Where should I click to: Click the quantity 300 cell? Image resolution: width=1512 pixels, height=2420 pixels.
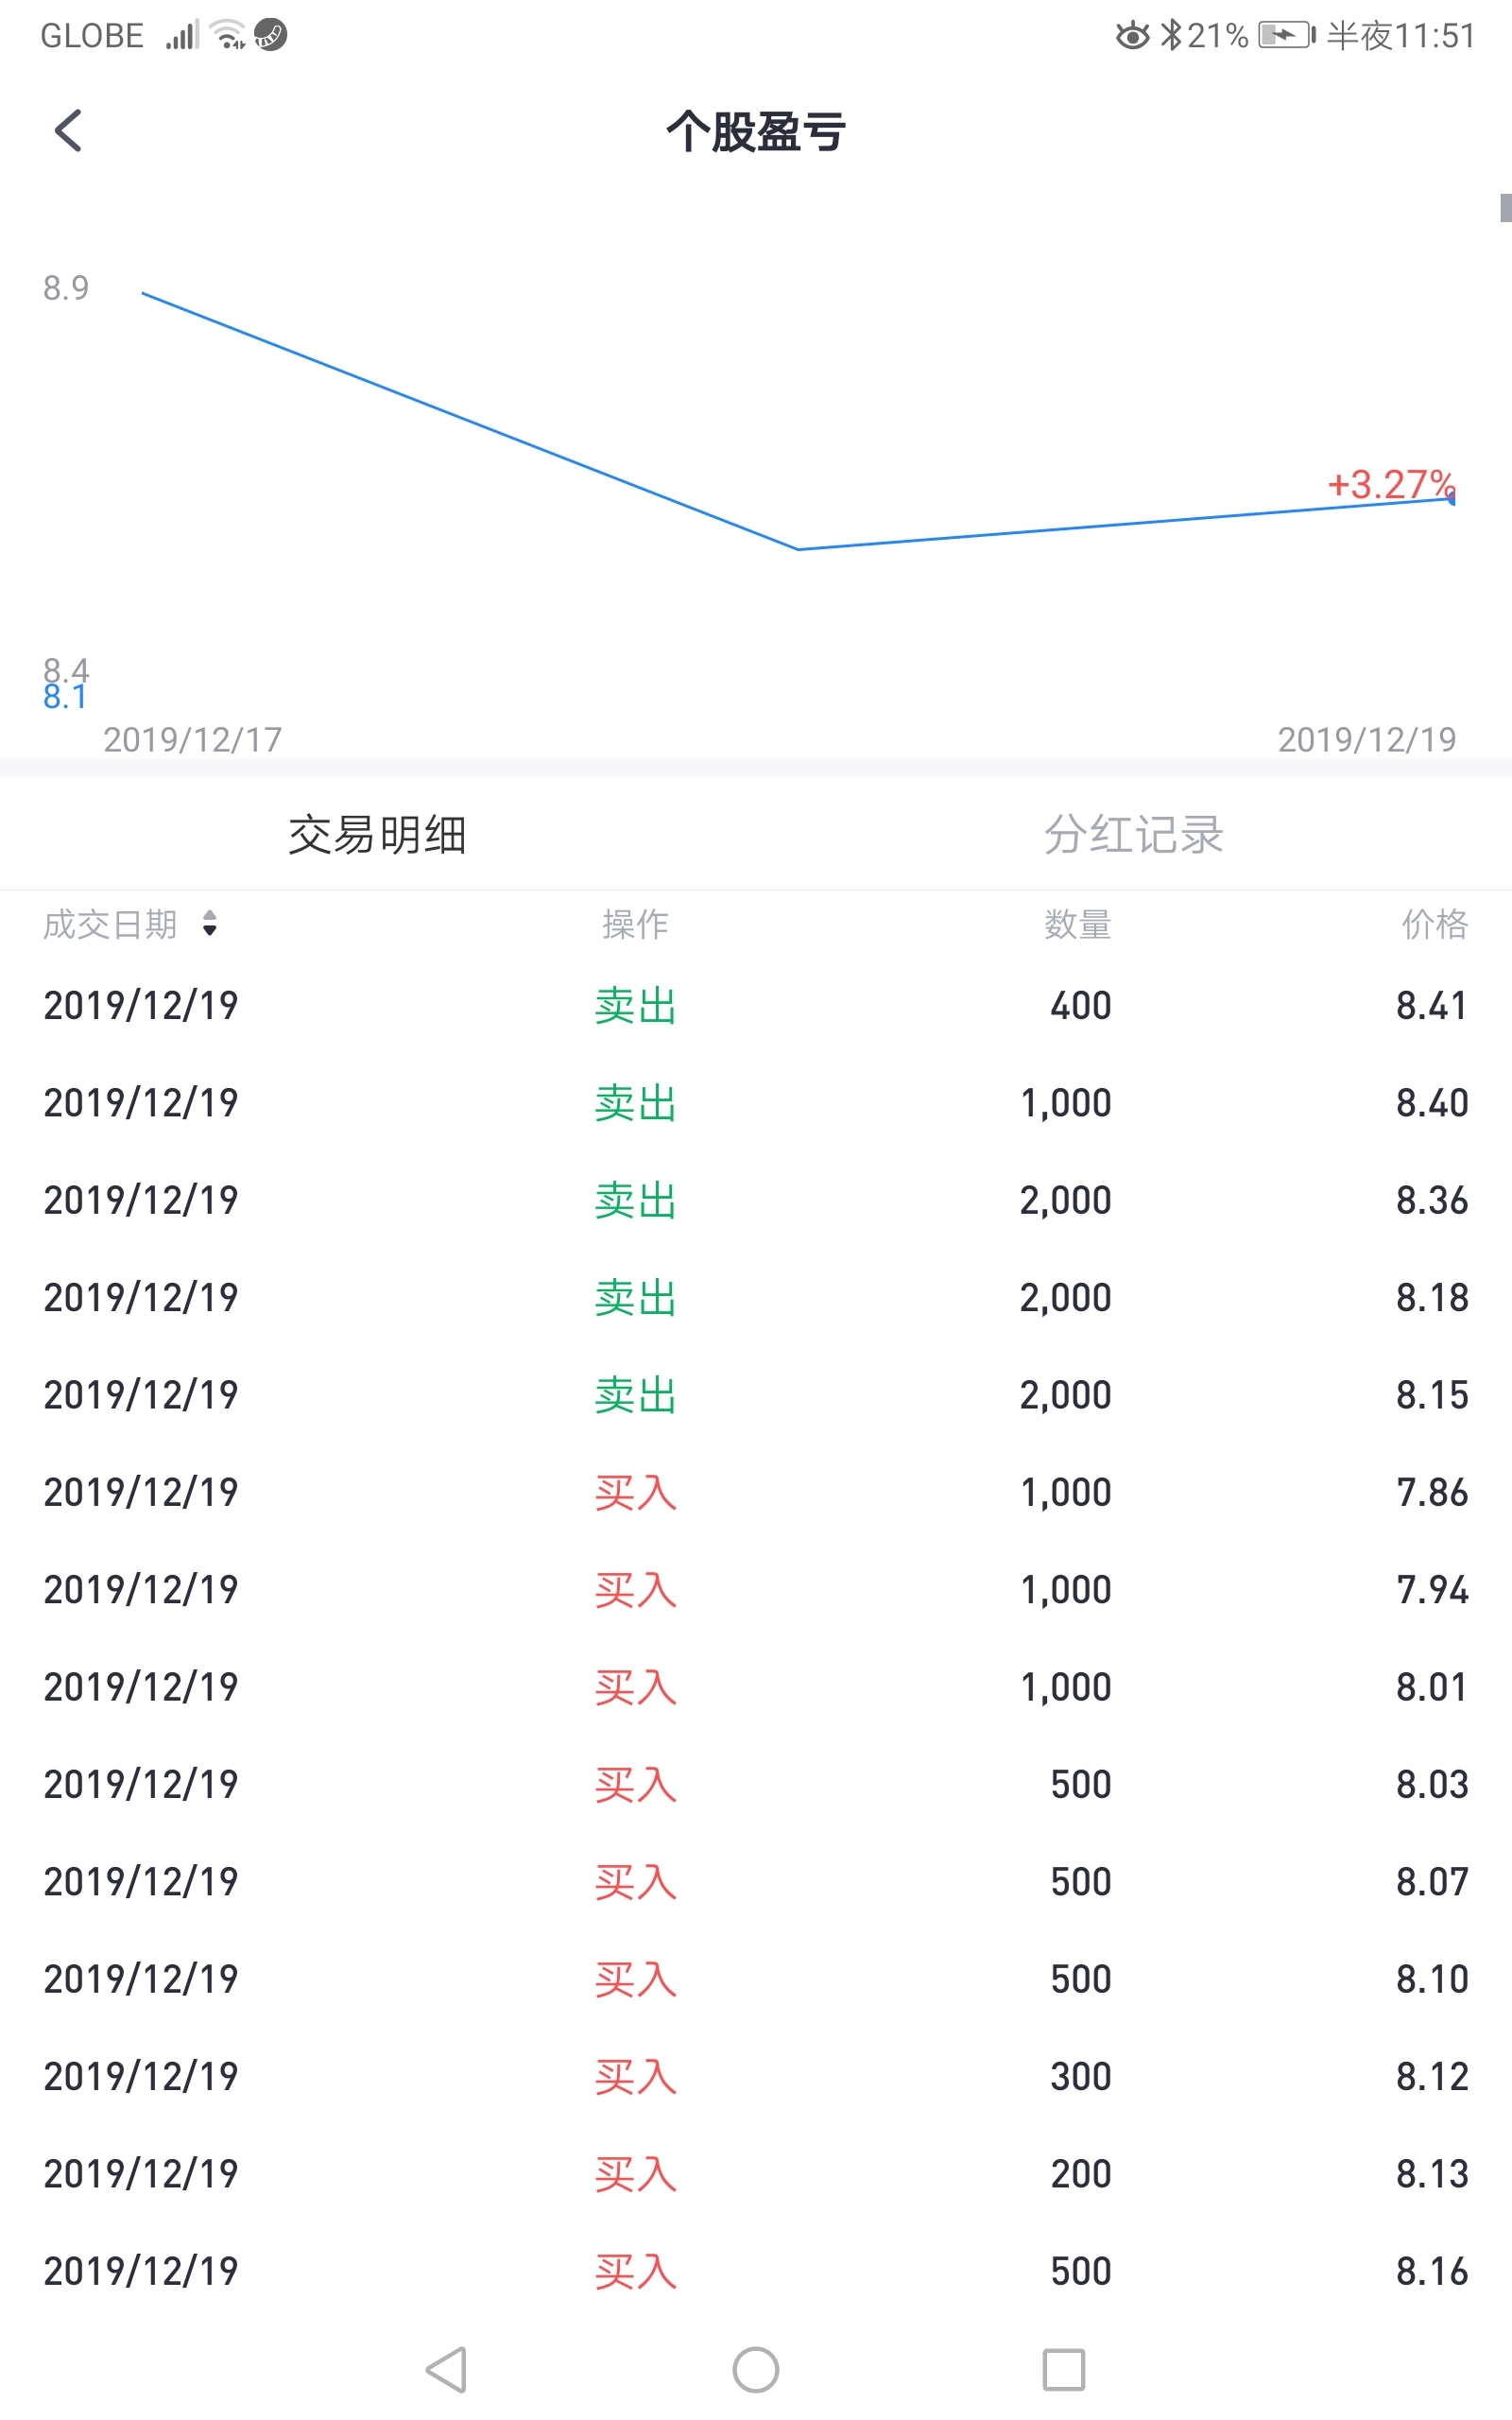click(x=1080, y=2076)
